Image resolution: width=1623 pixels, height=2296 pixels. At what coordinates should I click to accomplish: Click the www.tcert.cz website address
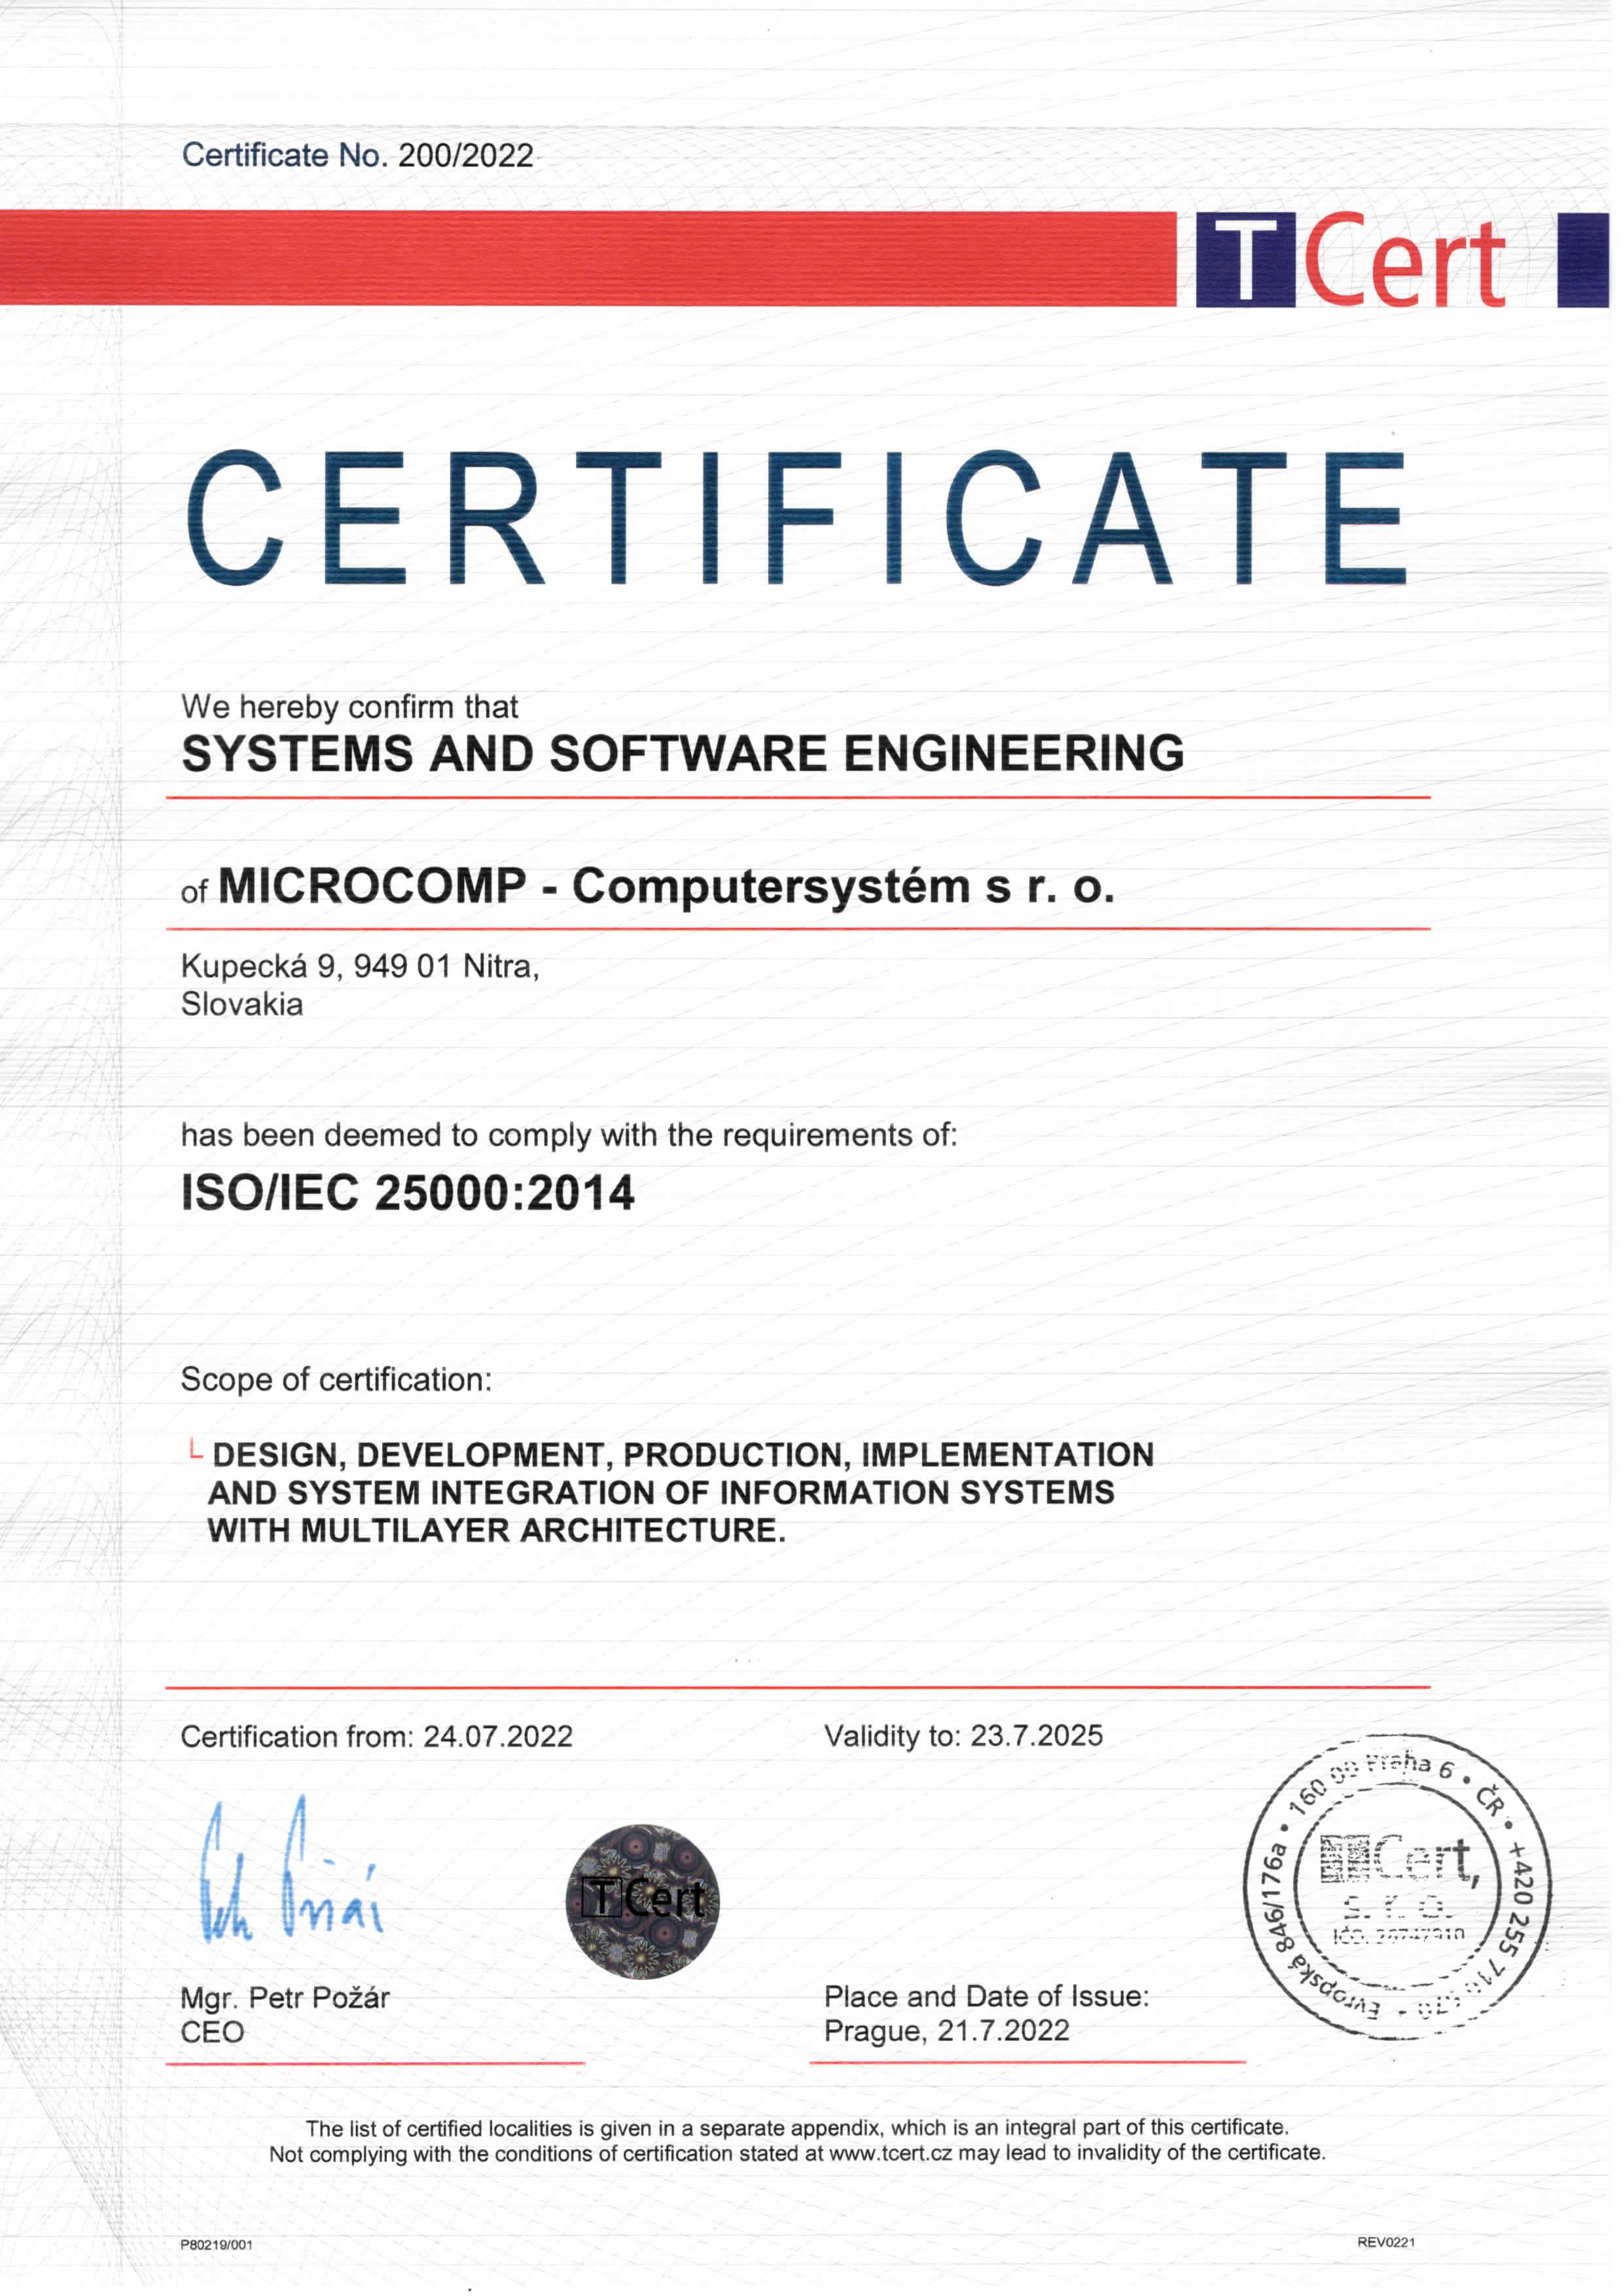[x=890, y=2153]
